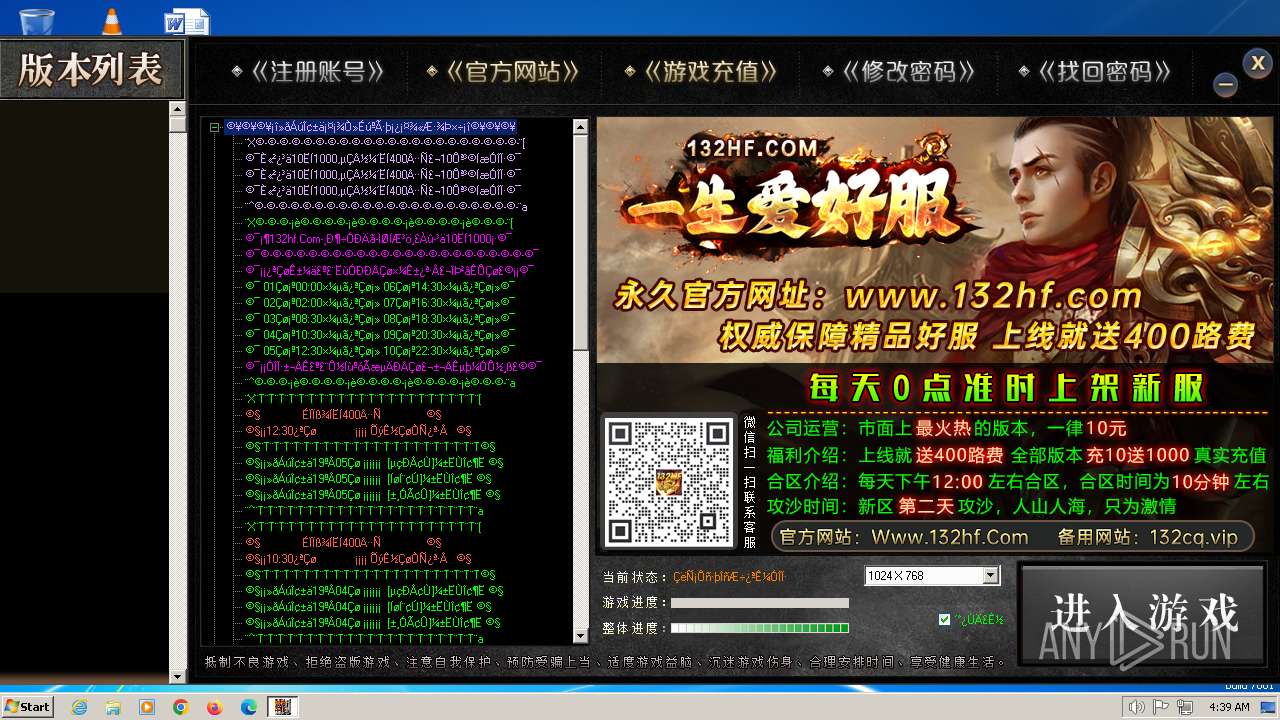Click the 4:39 AM taskbar clock
The image size is (1280, 720).
tap(1229, 707)
